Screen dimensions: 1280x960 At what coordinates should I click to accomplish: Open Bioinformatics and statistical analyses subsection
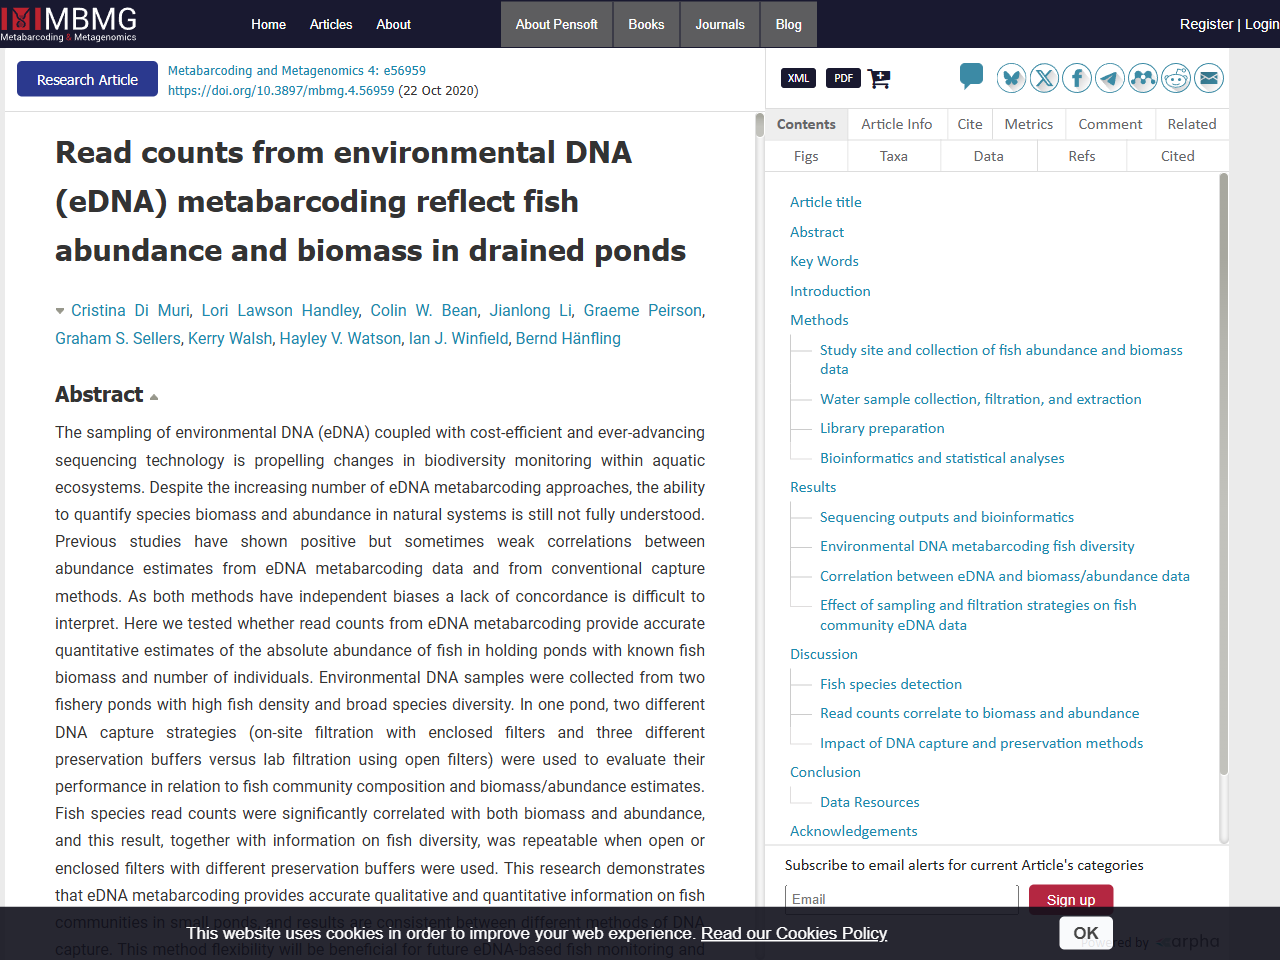942,458
